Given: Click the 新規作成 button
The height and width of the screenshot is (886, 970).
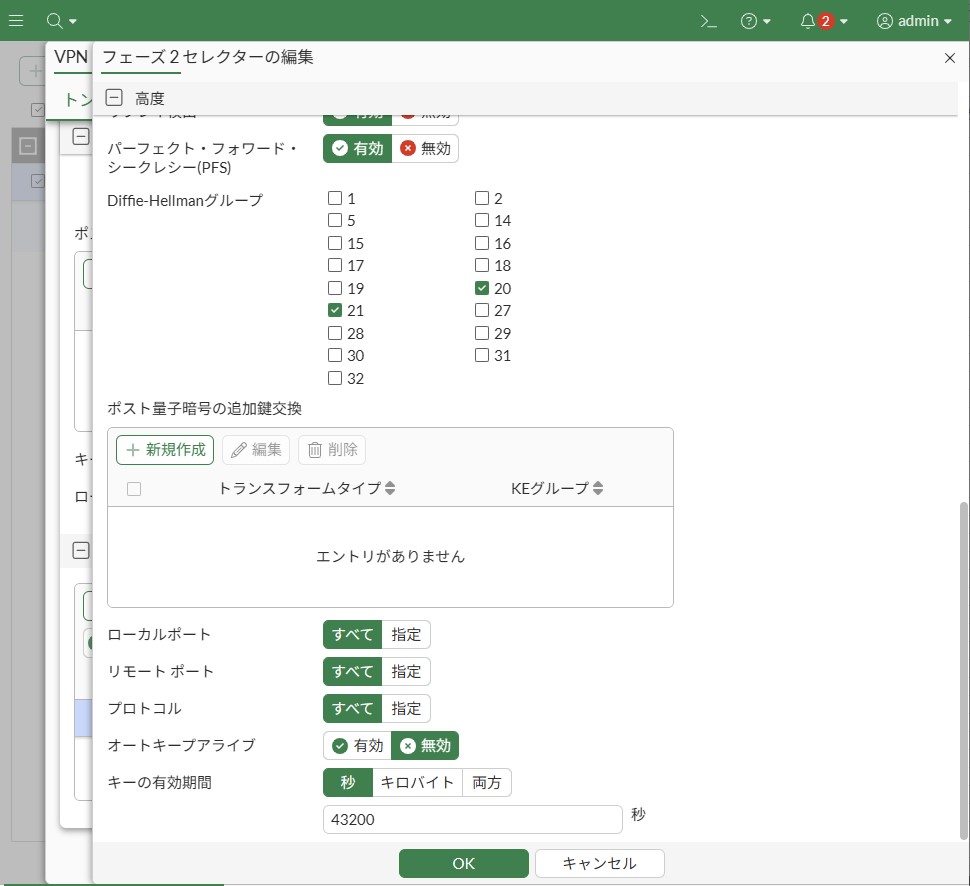Looking at the screenshot, I should (165, 450).
